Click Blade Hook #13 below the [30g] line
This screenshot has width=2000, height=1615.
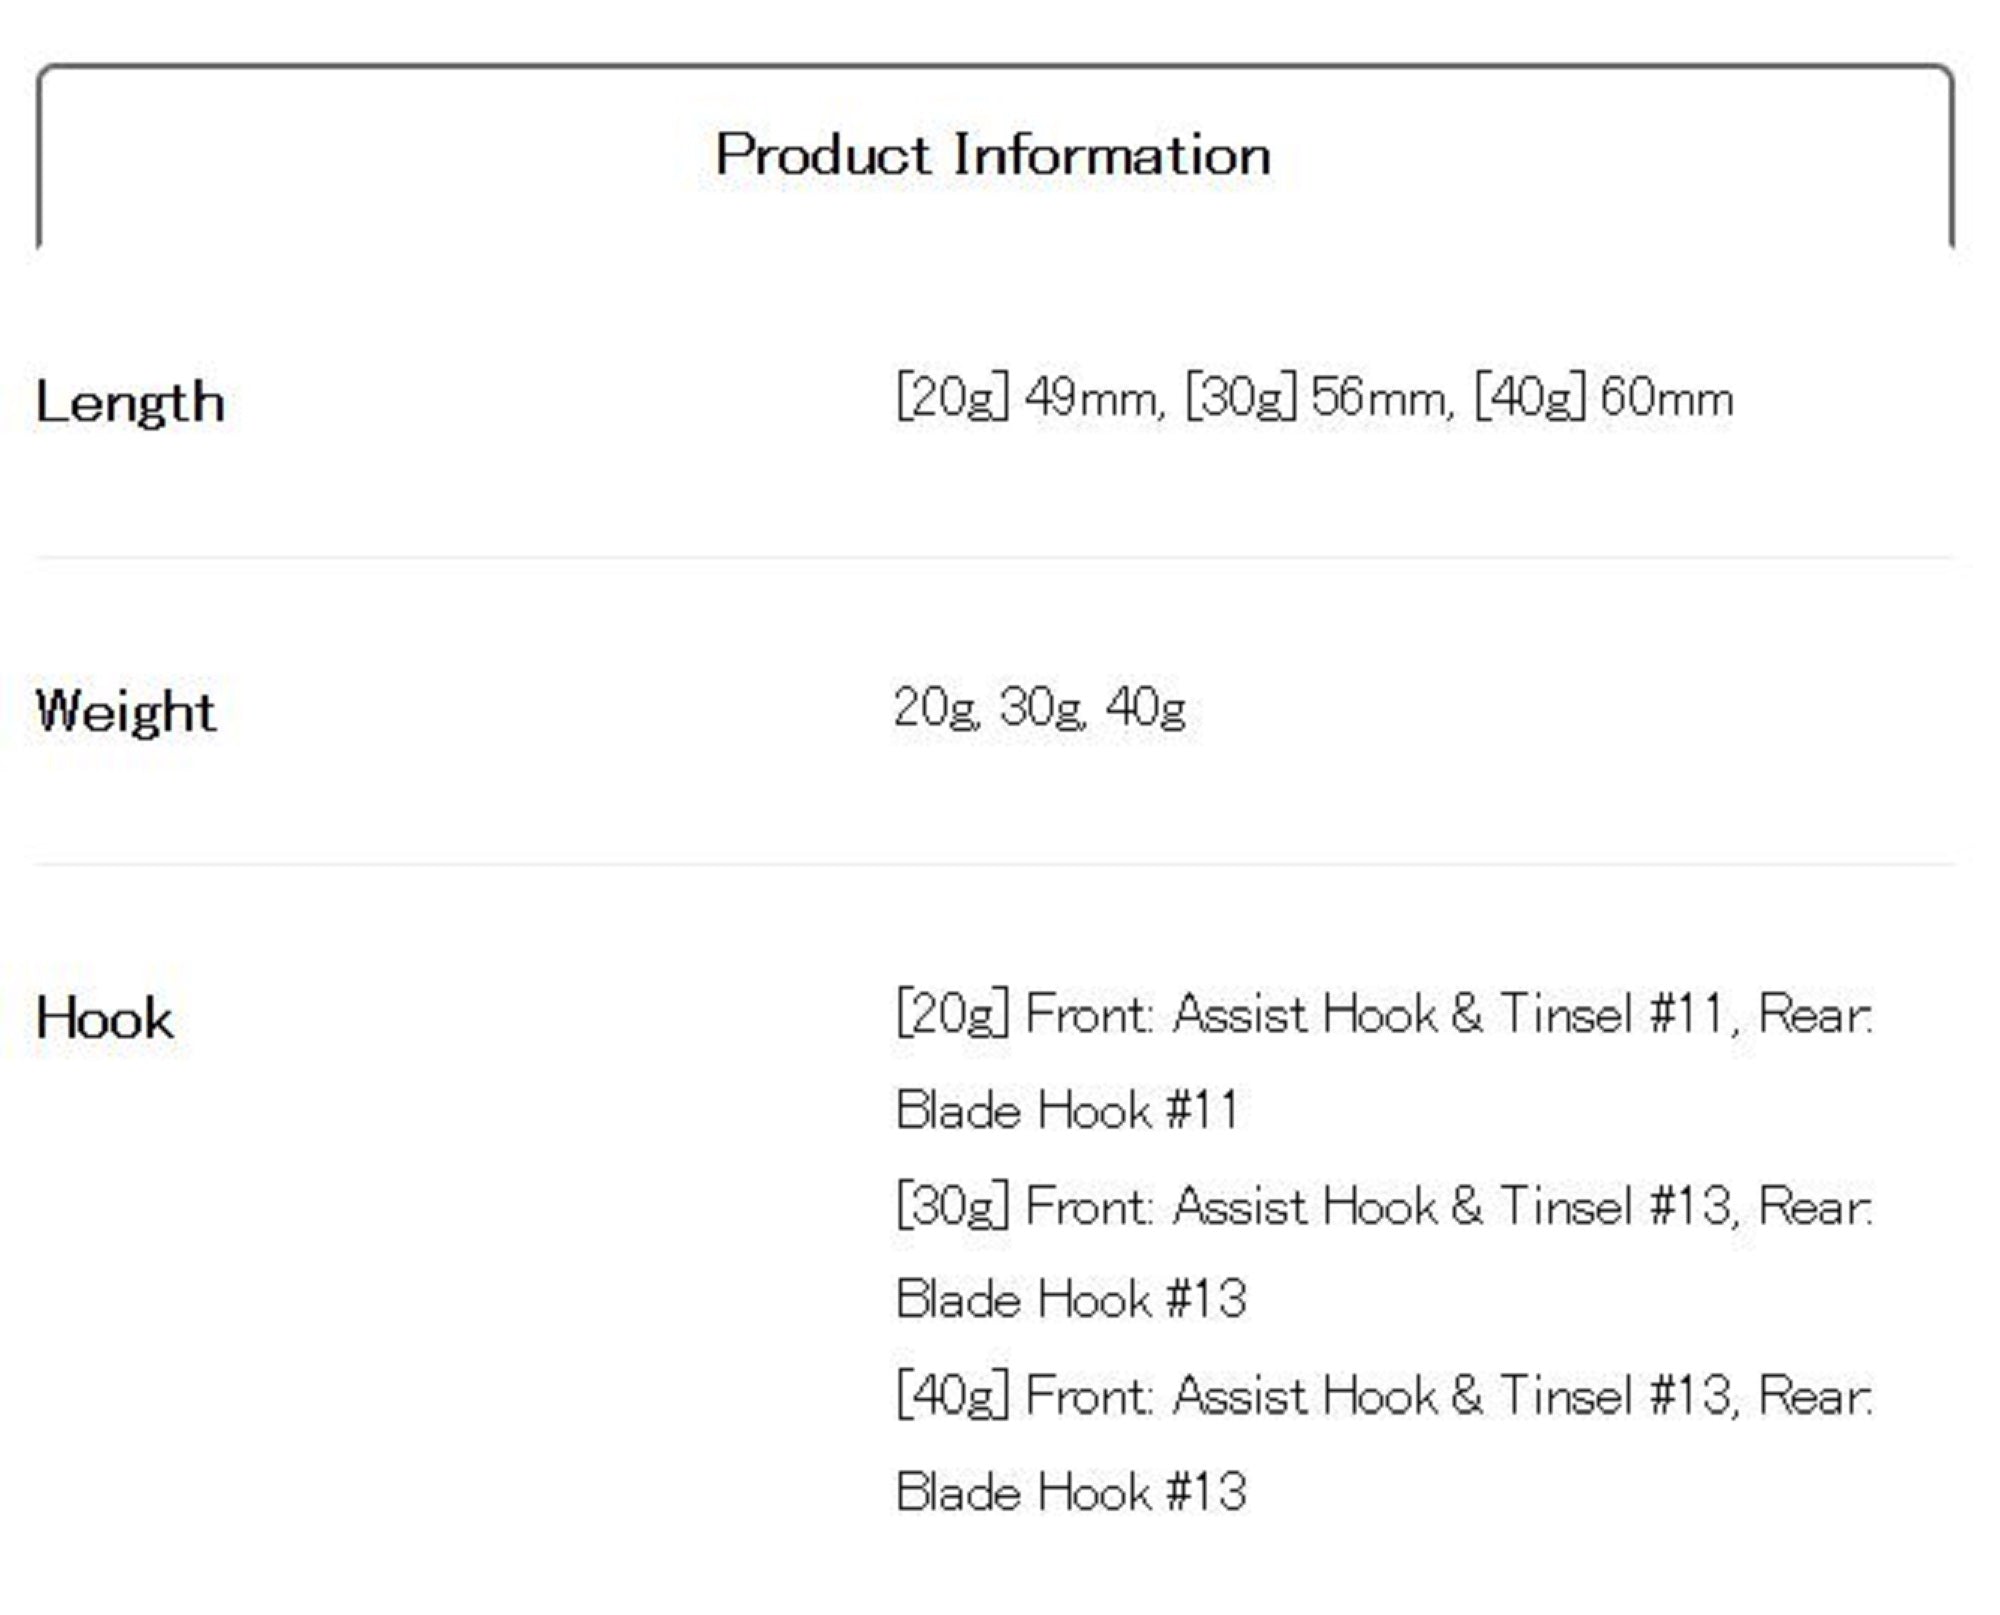pos(1071,1300)
